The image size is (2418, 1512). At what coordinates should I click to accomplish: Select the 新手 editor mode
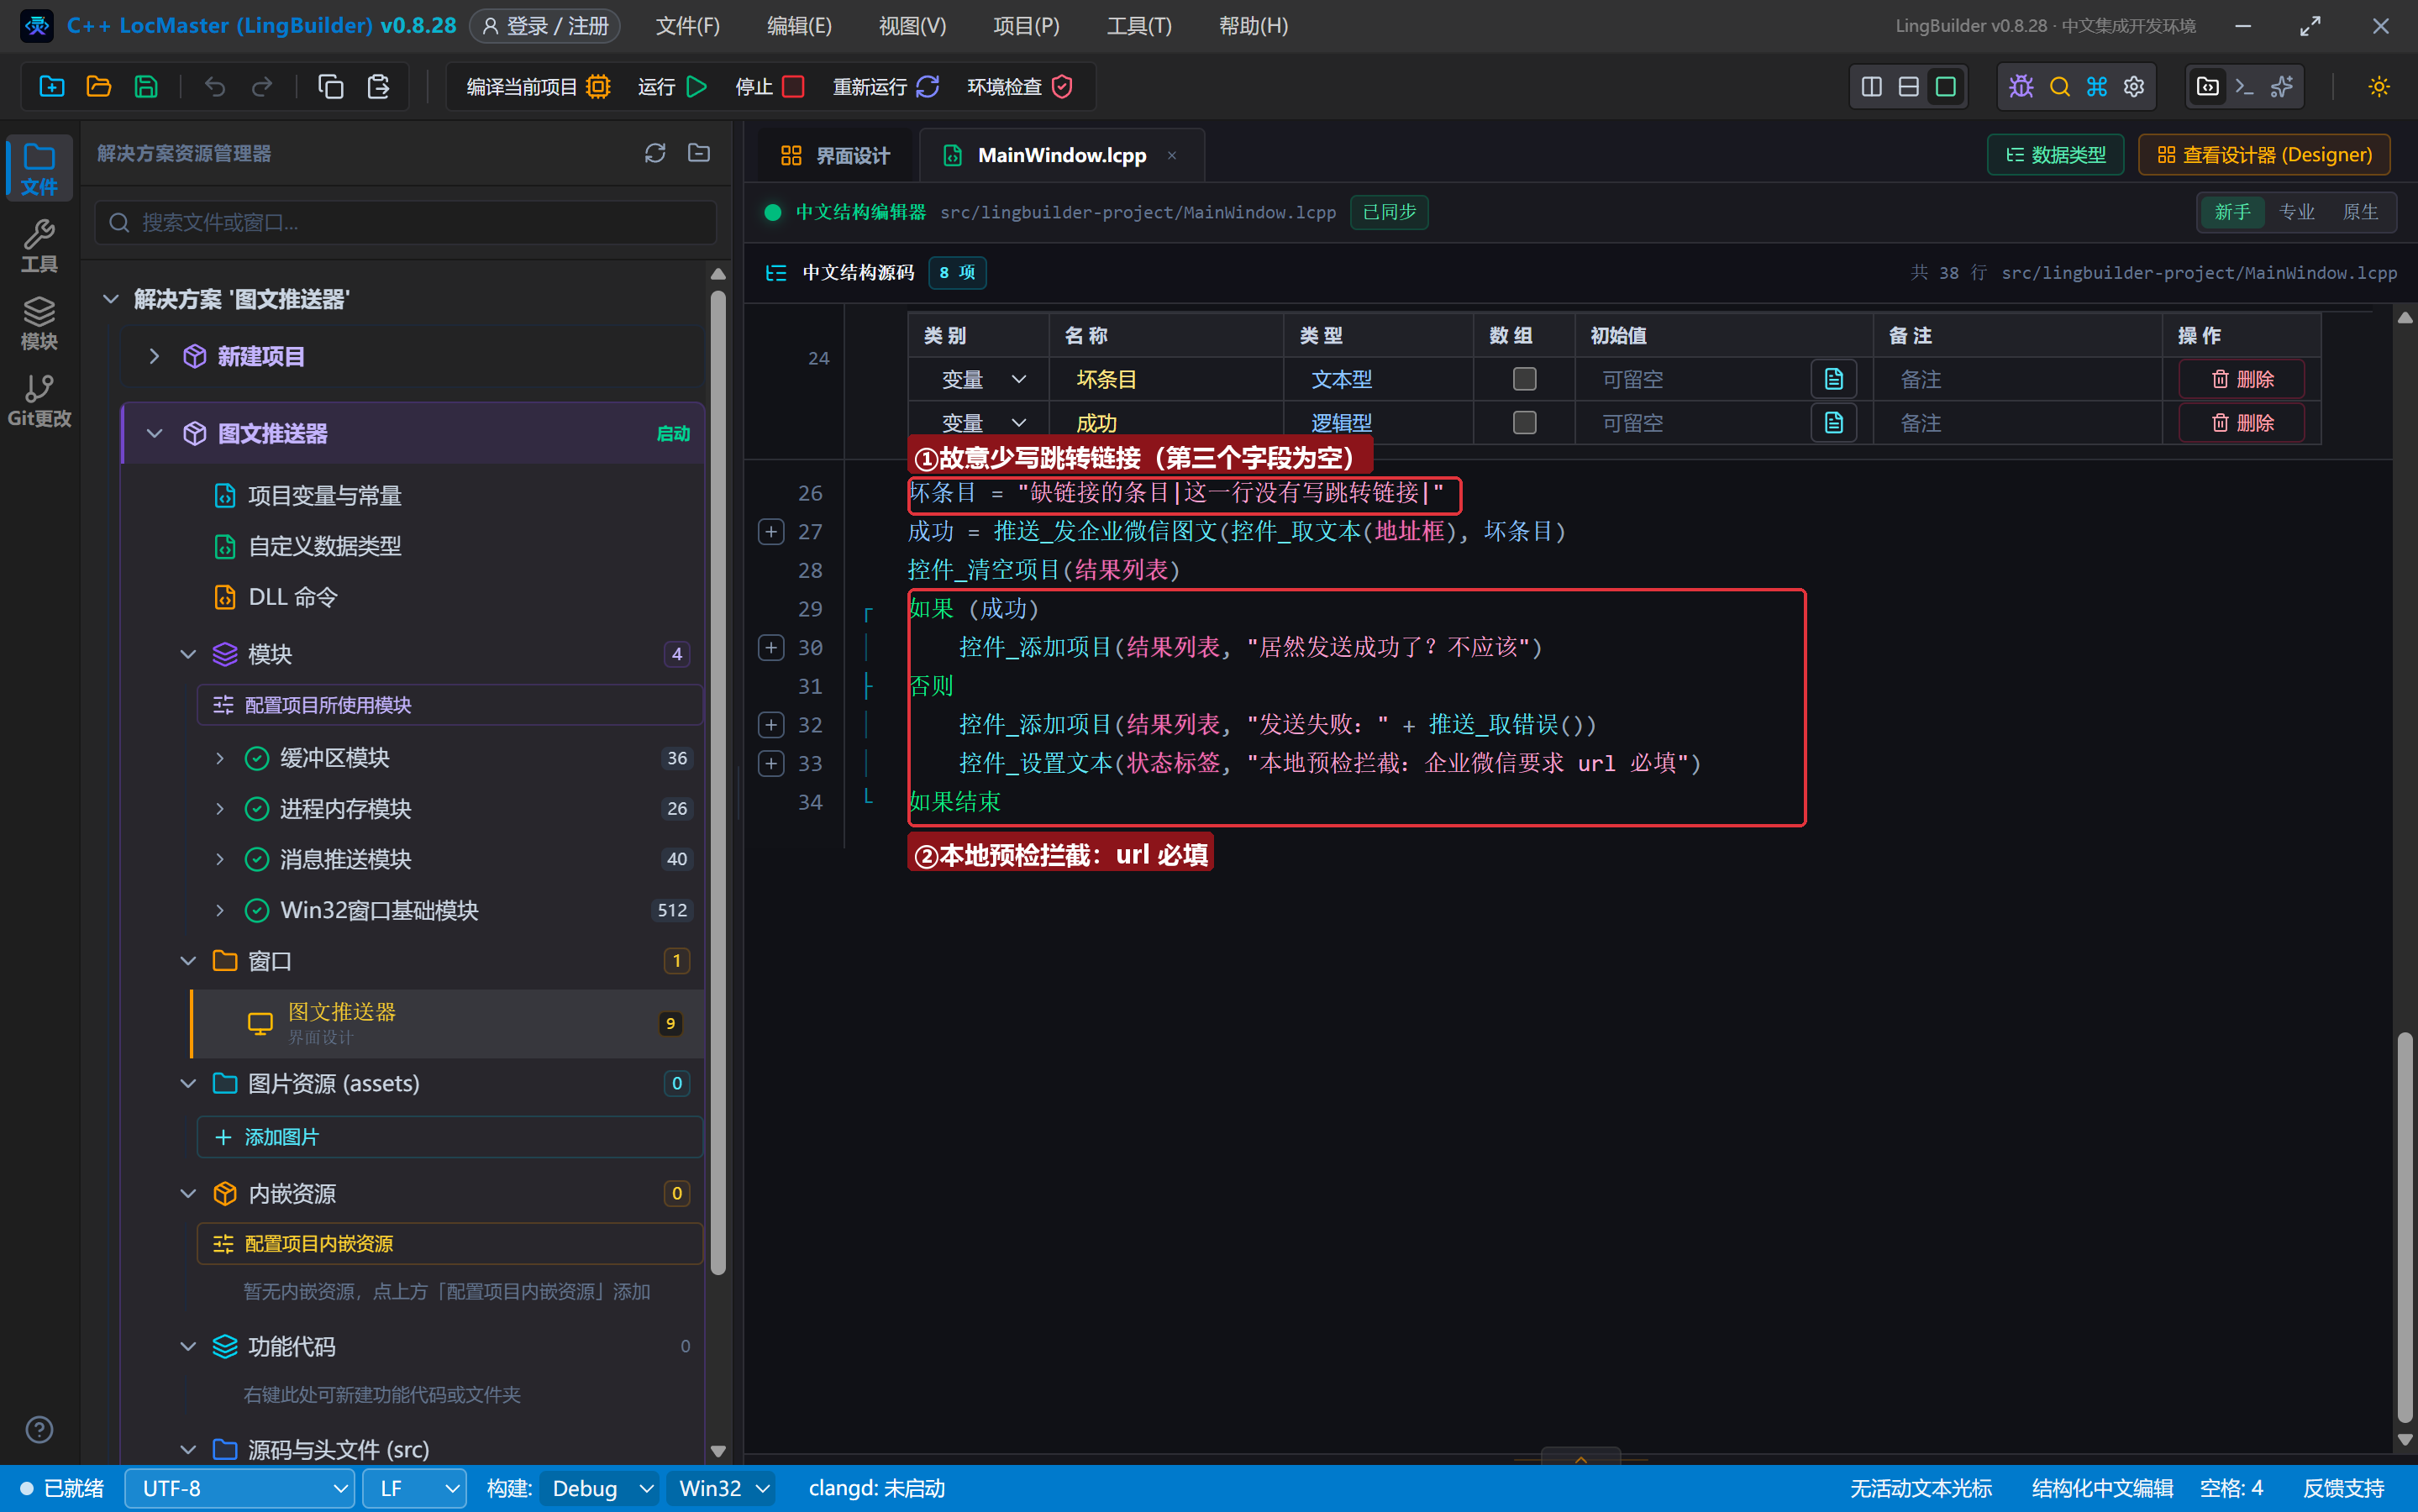point(2232,212)
